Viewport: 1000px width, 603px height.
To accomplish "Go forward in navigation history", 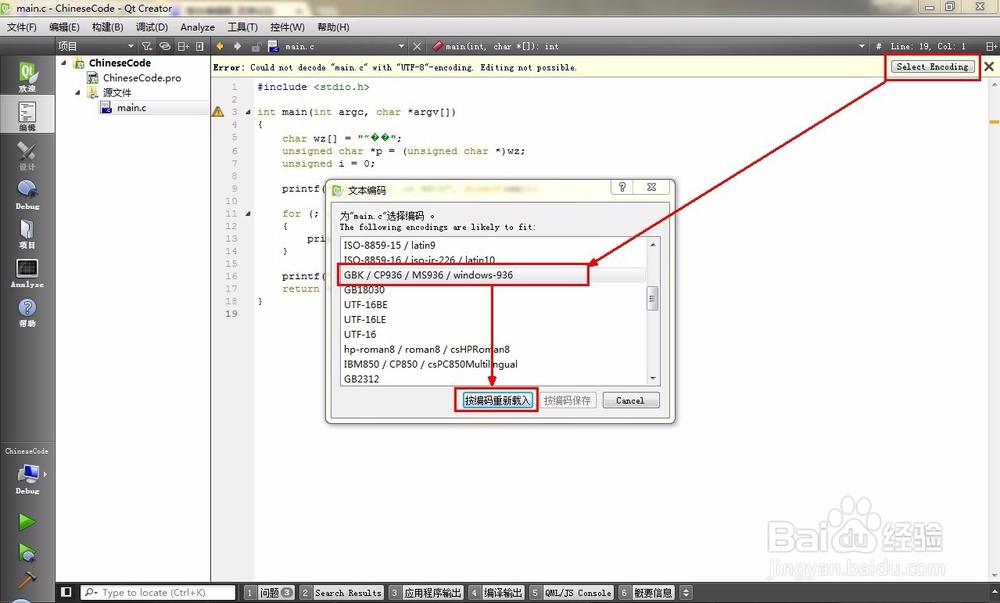I will [237, 46].
